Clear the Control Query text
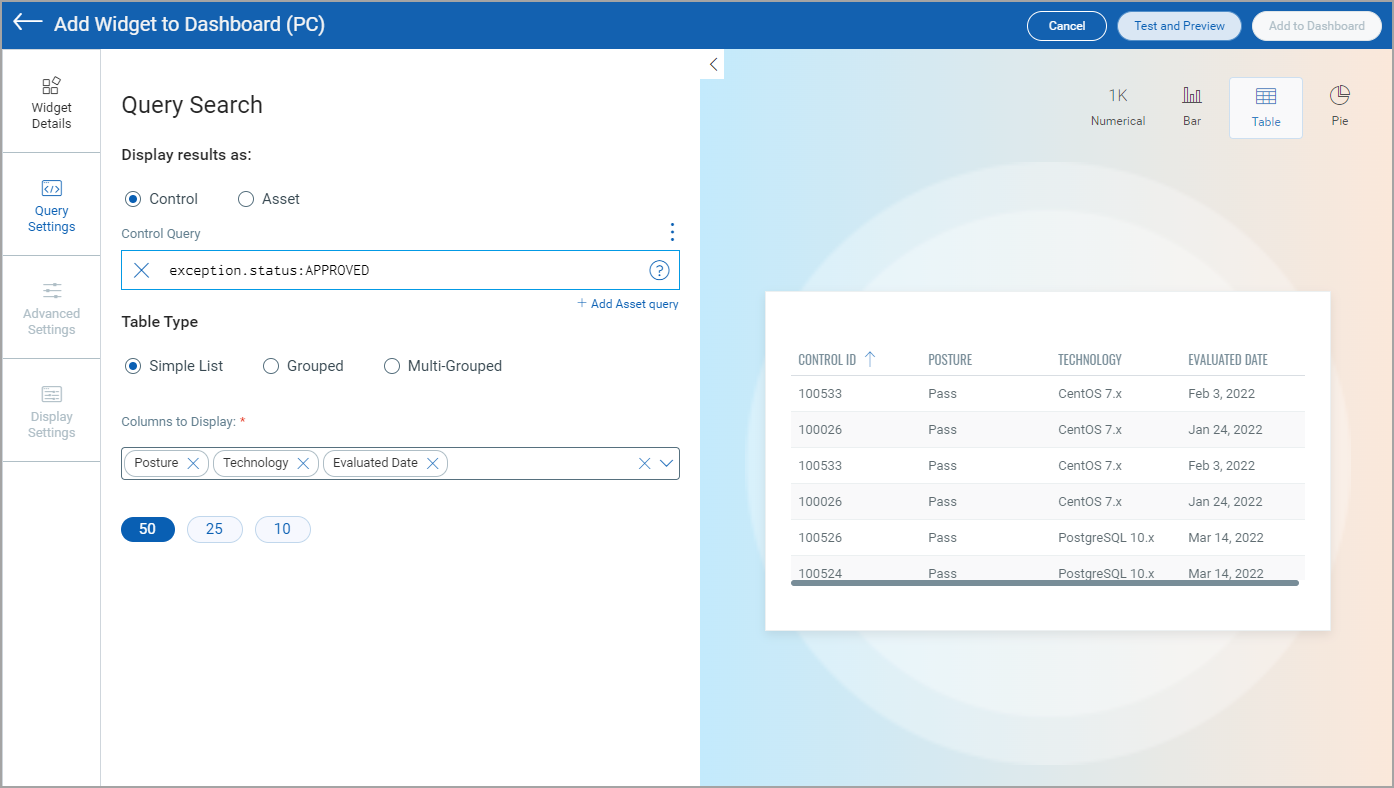 pyautogui.click(x=142, y=270)
